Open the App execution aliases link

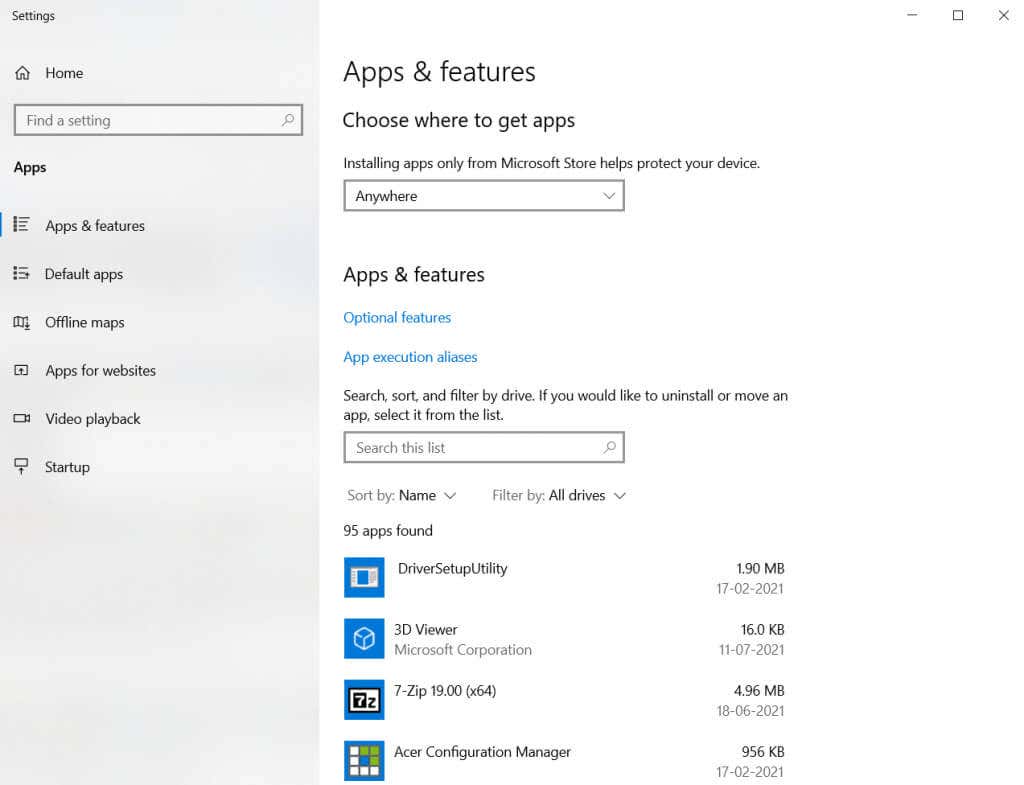coord(410,357)
